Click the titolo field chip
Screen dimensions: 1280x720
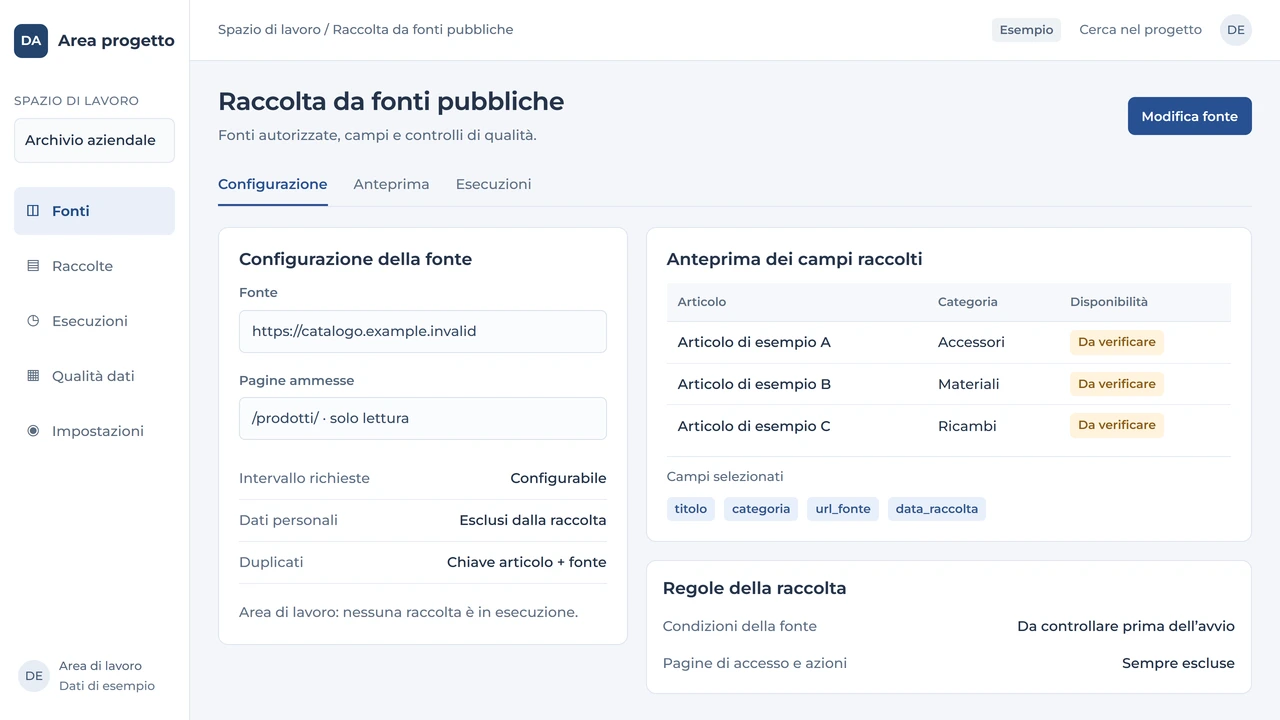pos(691,509)
